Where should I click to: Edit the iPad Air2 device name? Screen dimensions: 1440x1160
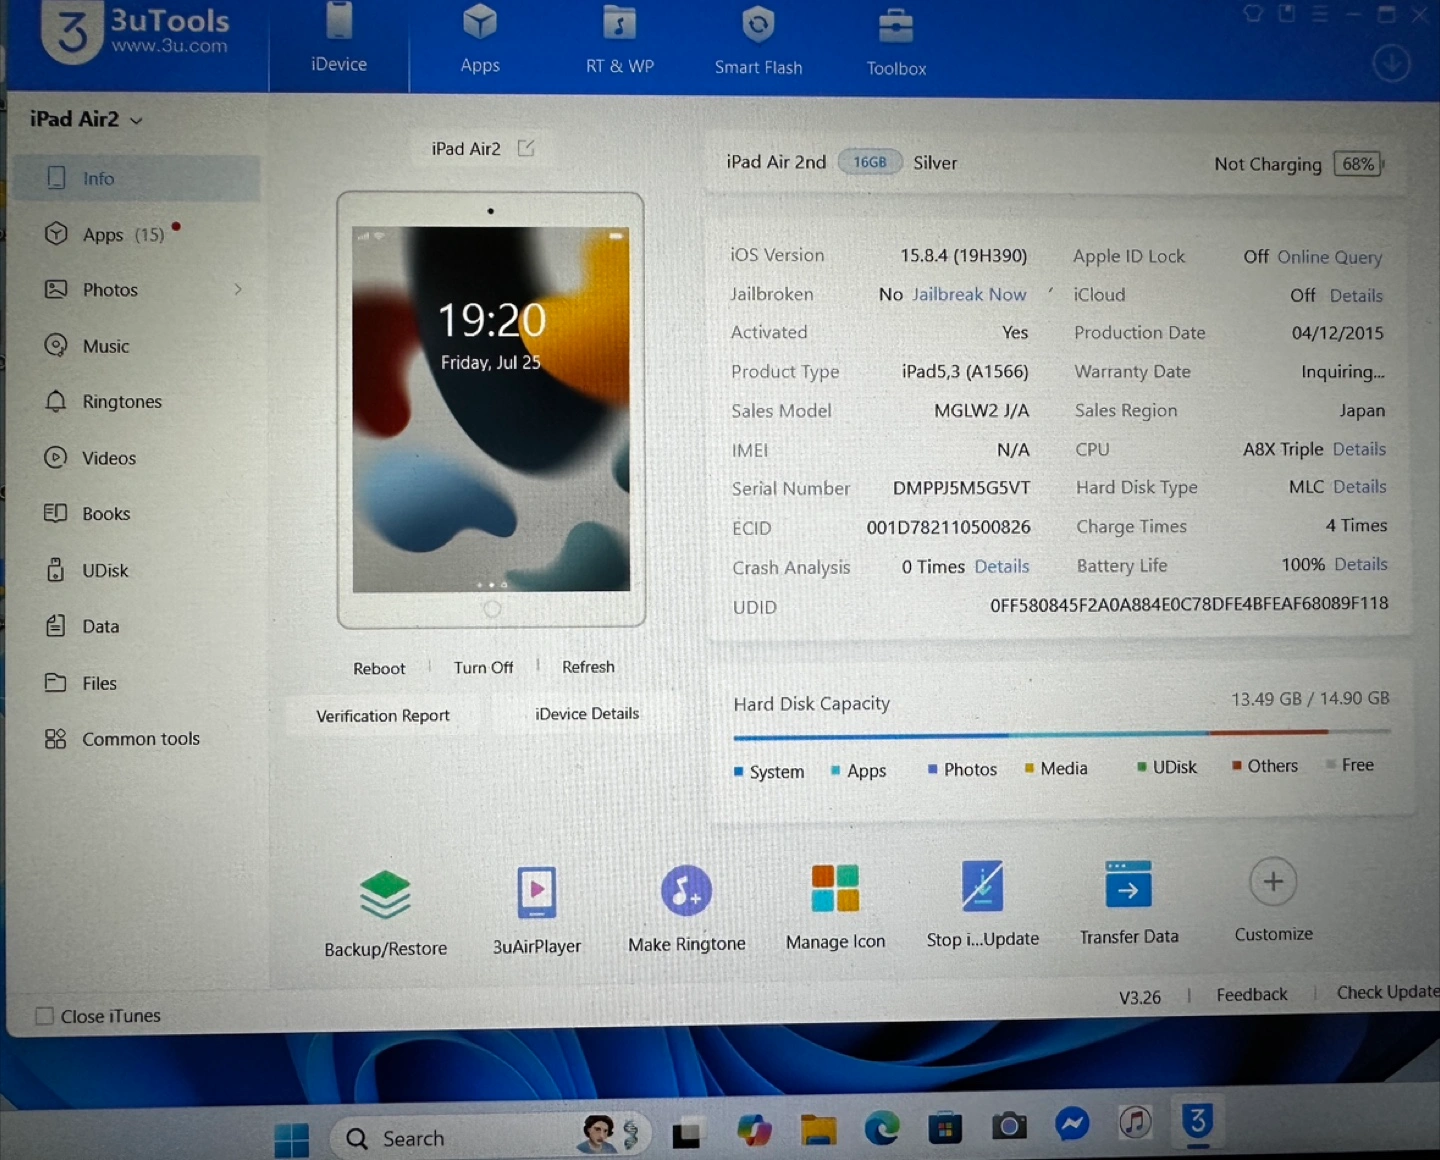(x=526, y=148)
